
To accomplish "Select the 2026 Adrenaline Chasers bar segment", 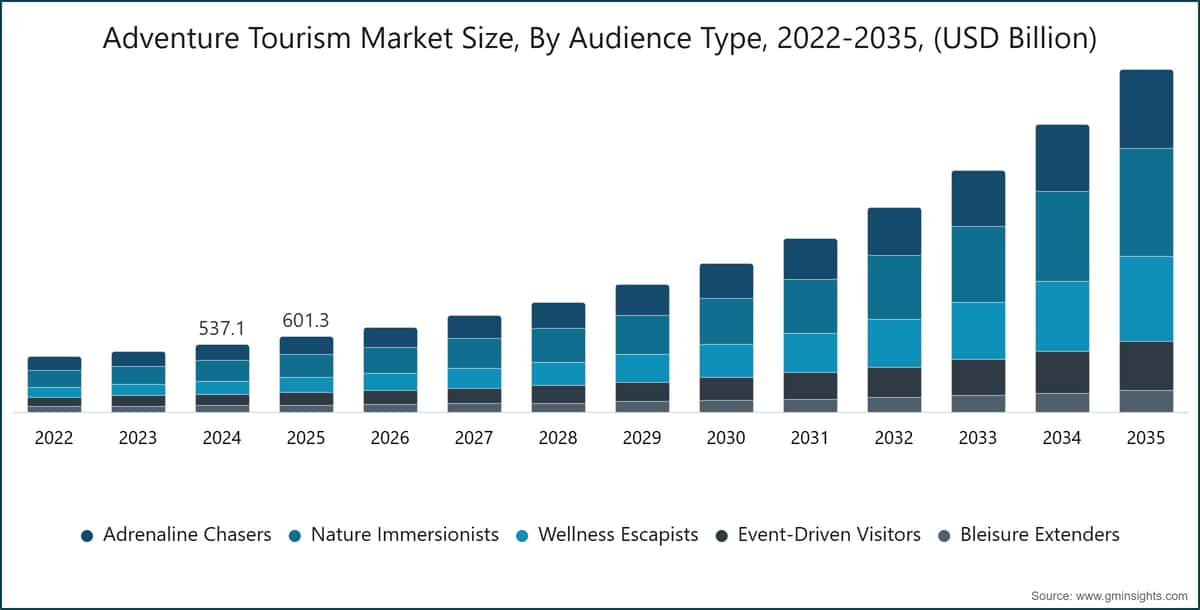I will pyautogui.click(x=390, y=338).
